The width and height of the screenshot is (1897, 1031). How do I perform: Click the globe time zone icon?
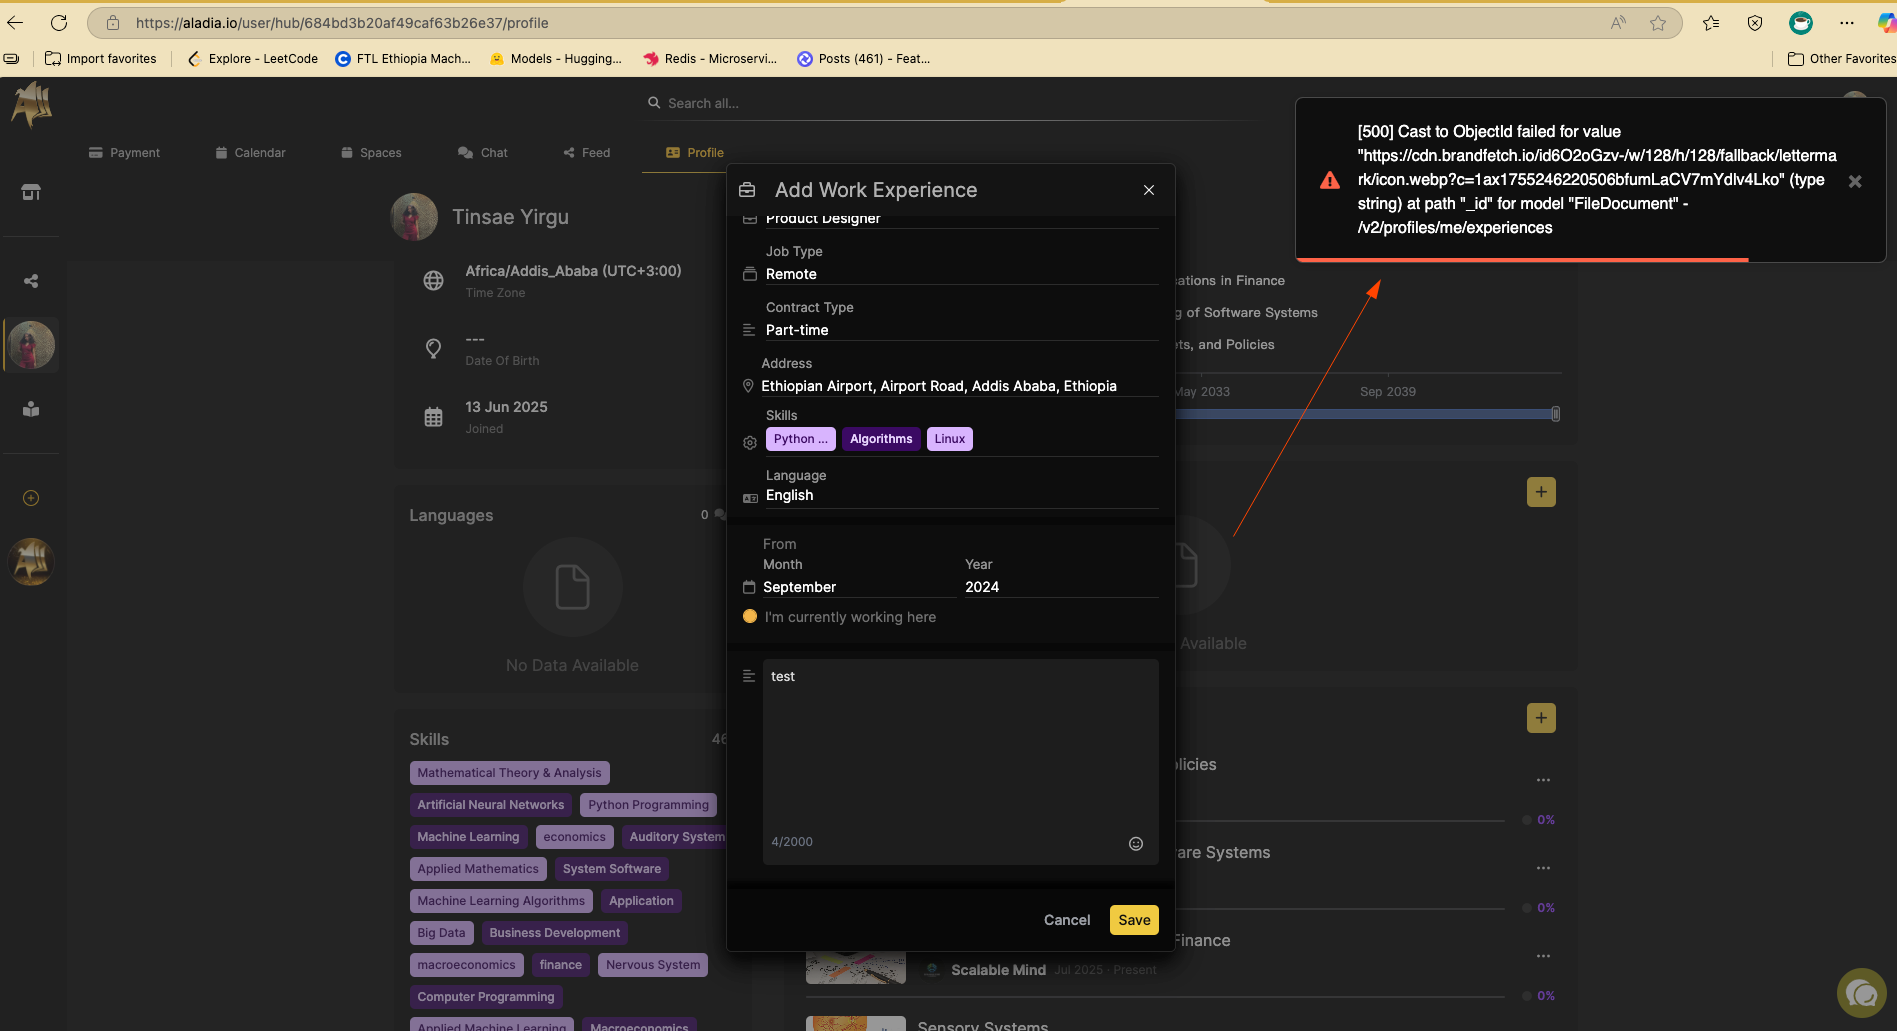(x=433, y=281)
